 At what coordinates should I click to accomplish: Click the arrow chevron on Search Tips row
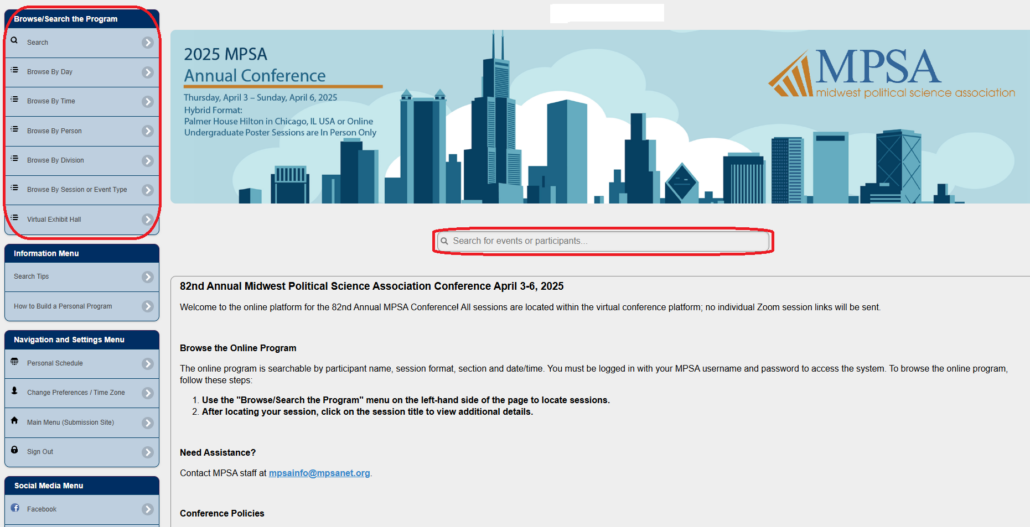[x=148, y=277]
